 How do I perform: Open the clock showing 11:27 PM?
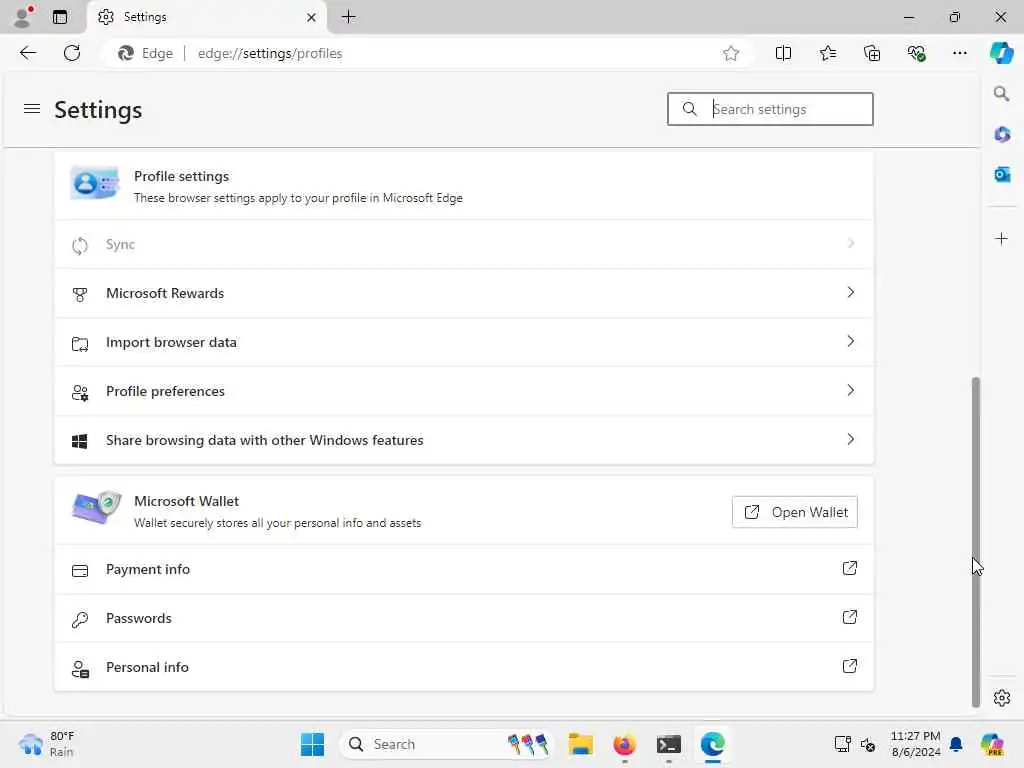click(x=916, y=744)
